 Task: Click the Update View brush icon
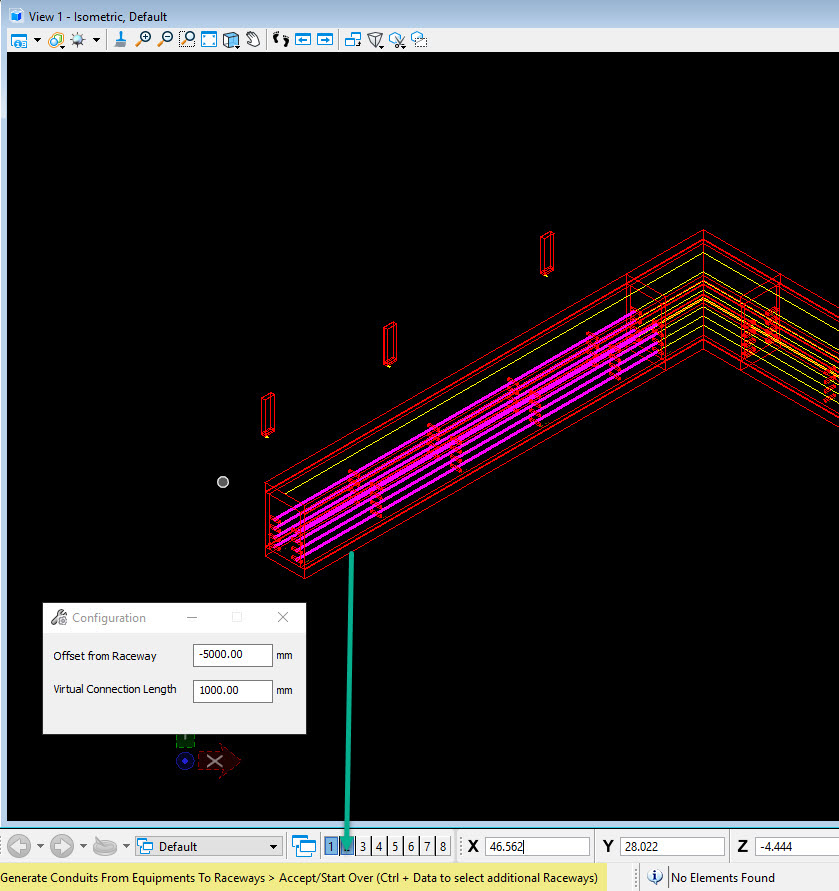click(120, 40)
